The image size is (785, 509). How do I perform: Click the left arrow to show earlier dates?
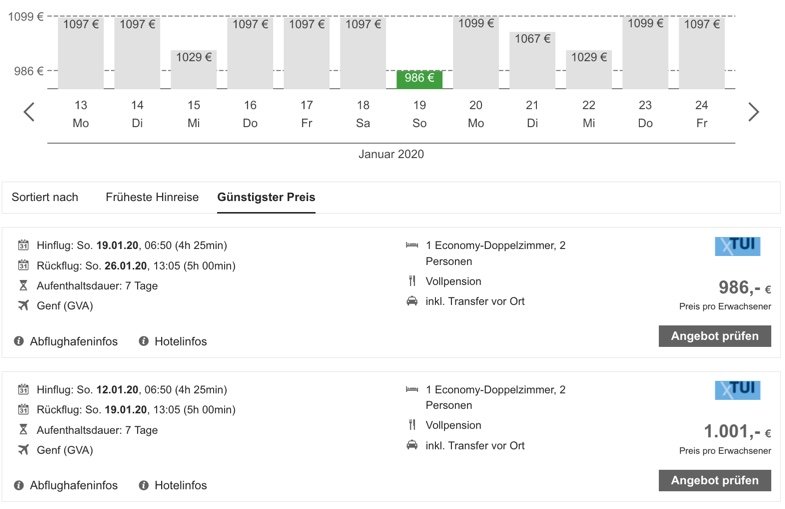pyautogui.click(x=29, y=112)
